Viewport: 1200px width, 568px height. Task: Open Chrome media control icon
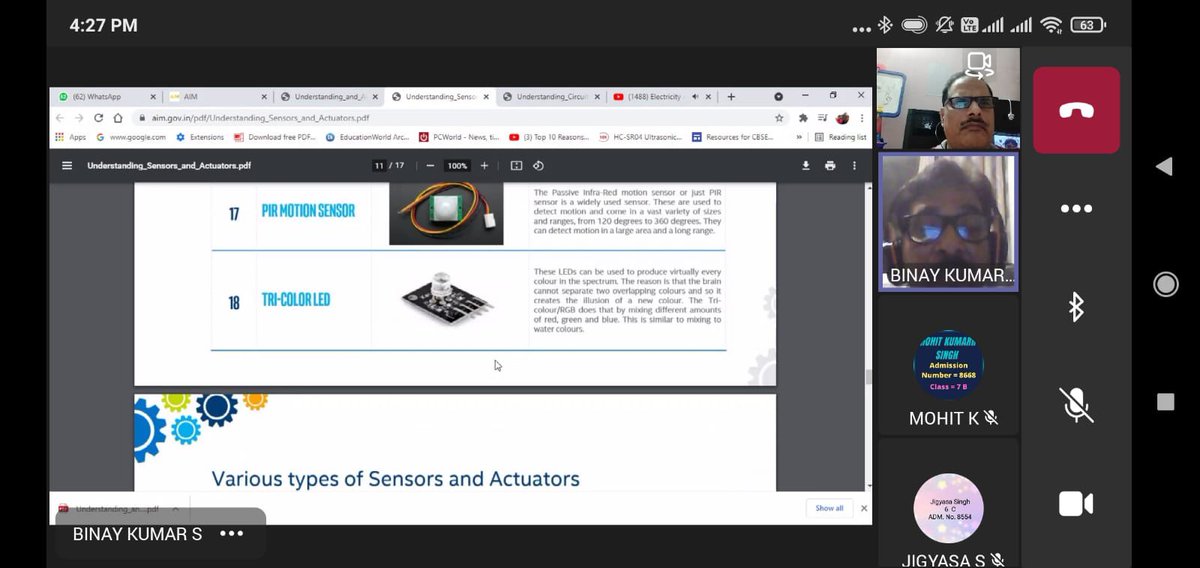pos(822,118)
